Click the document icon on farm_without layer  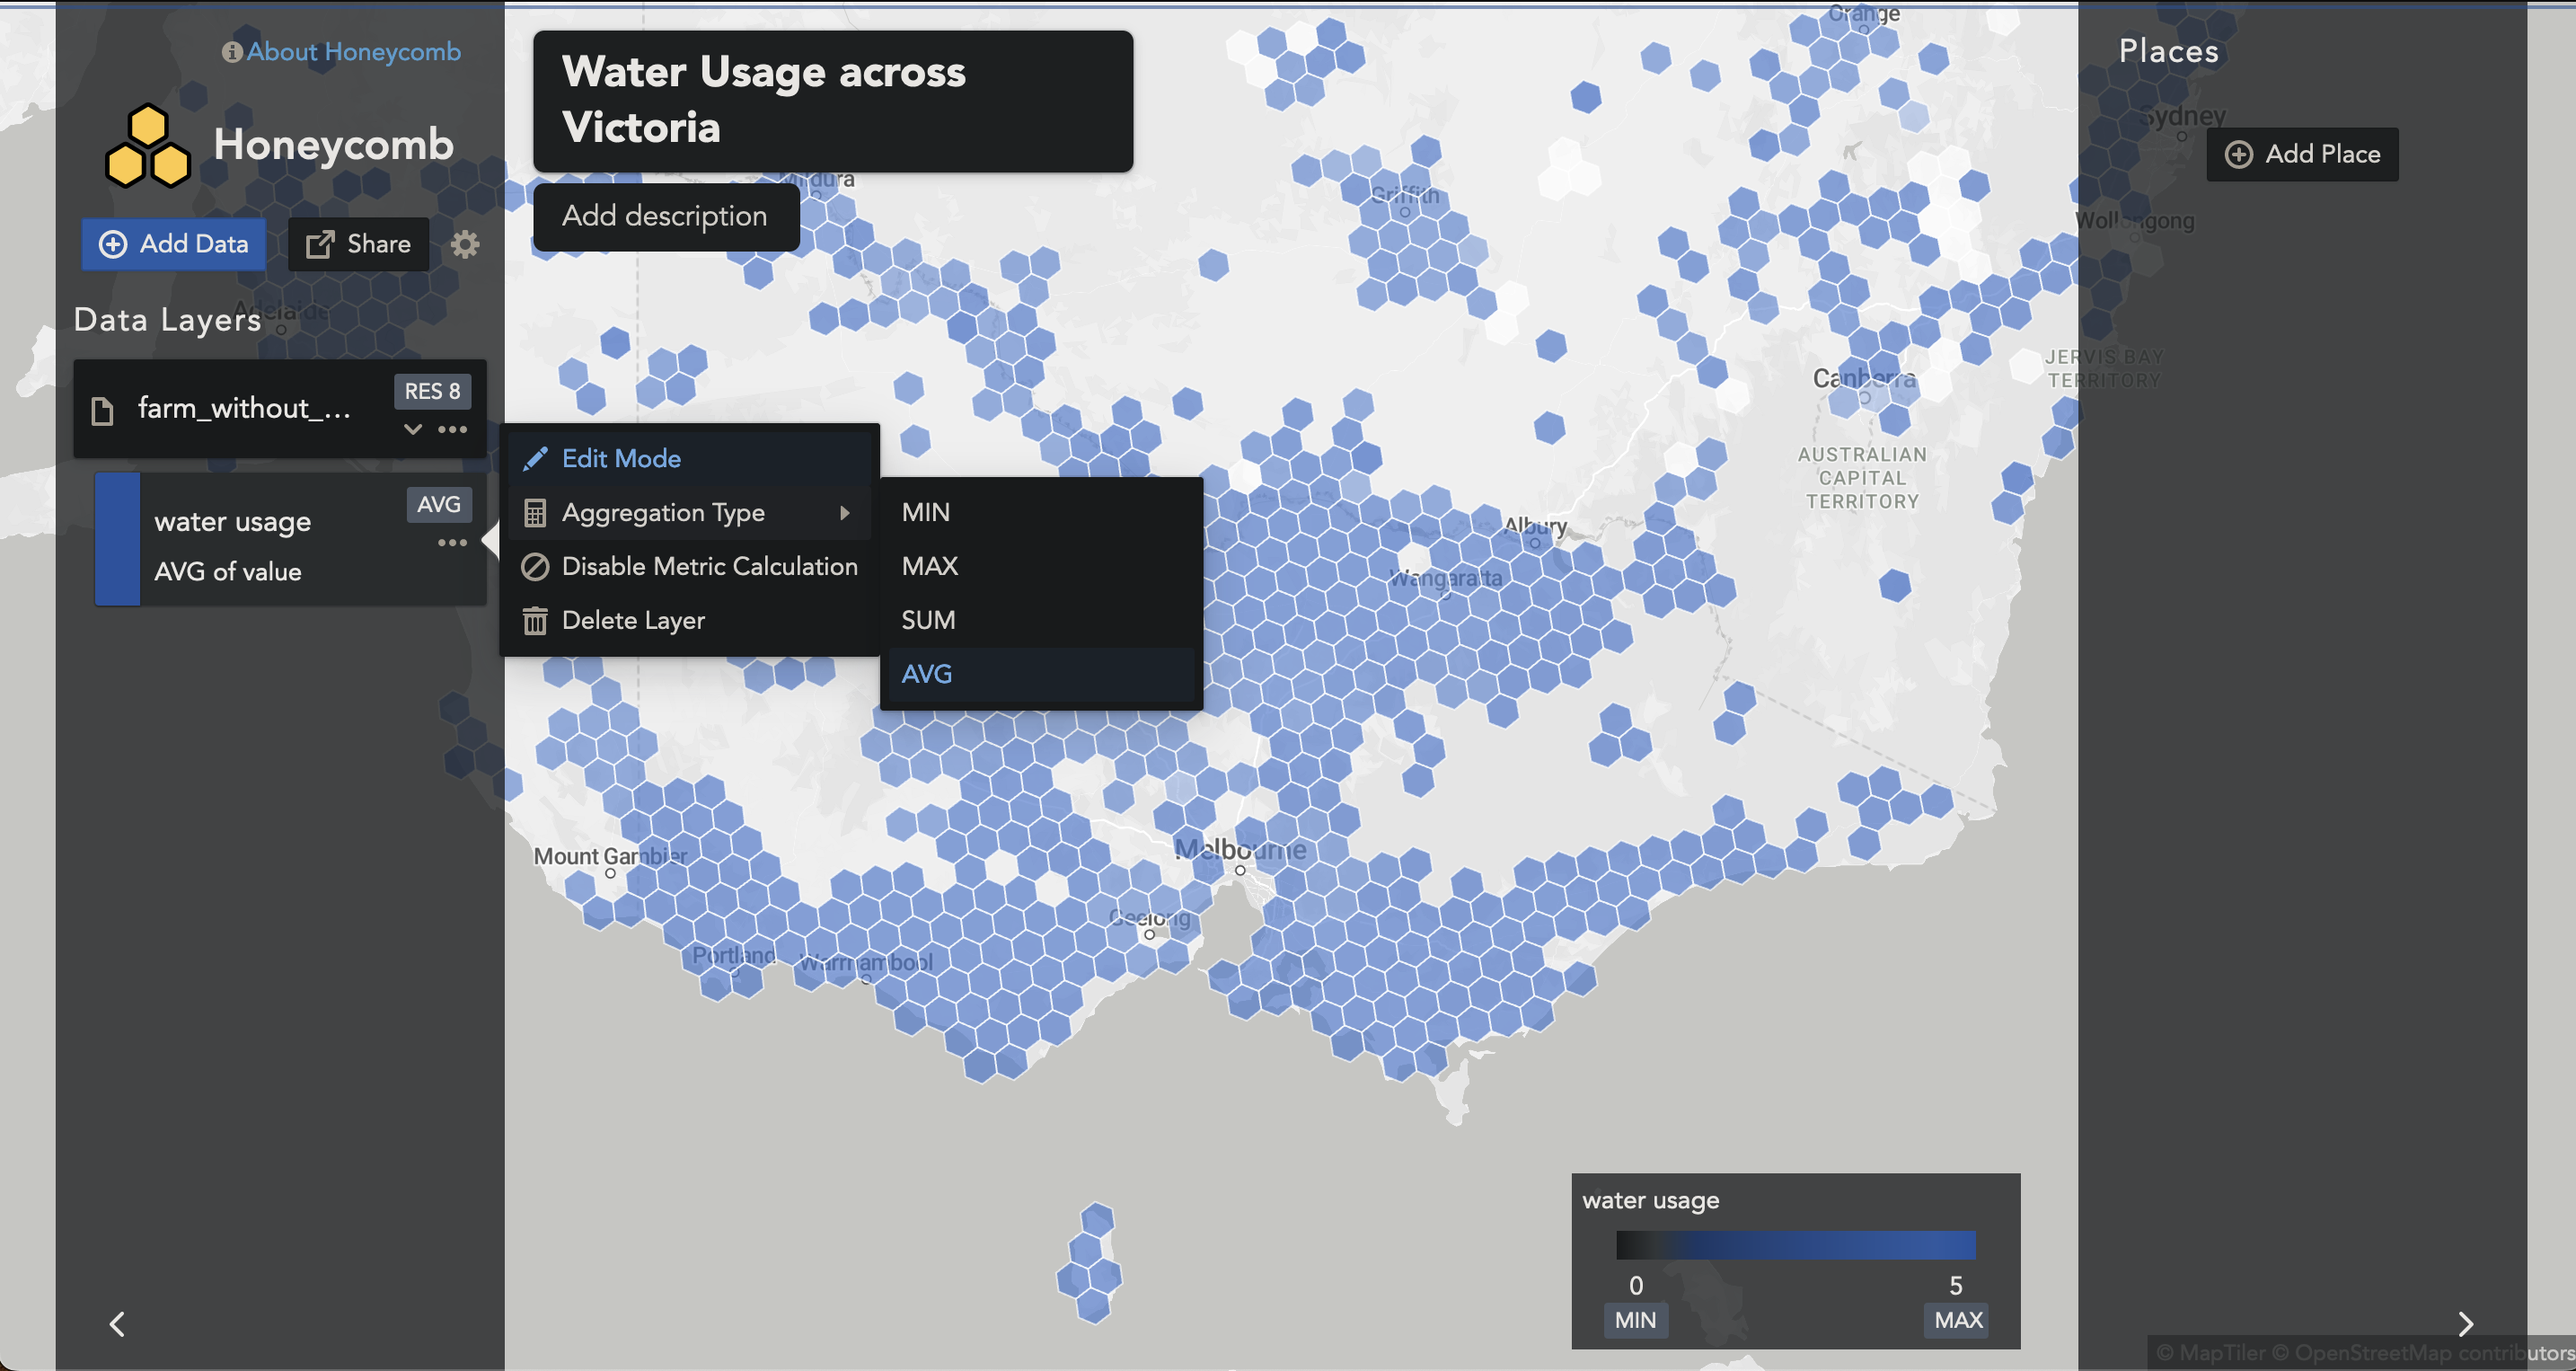coord(104,408)
